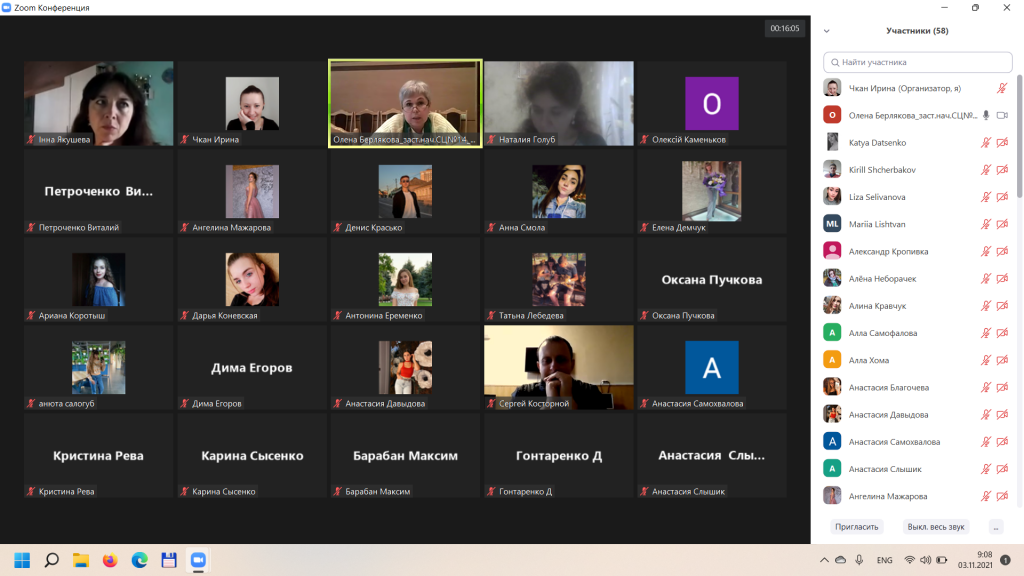1024x576 pixels.
Task: Click Liza Selivanova's muted microphone icon
Action: click(986, 197)
